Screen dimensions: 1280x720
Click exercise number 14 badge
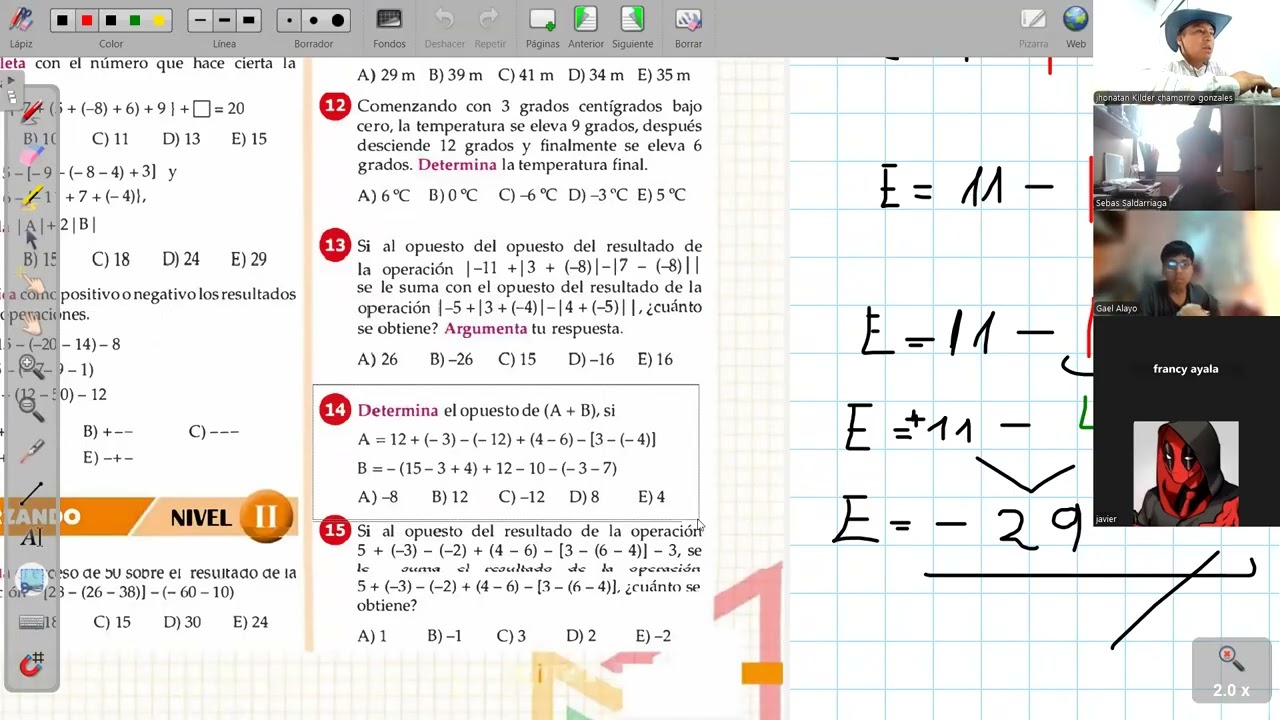click(x=335, y=410)
